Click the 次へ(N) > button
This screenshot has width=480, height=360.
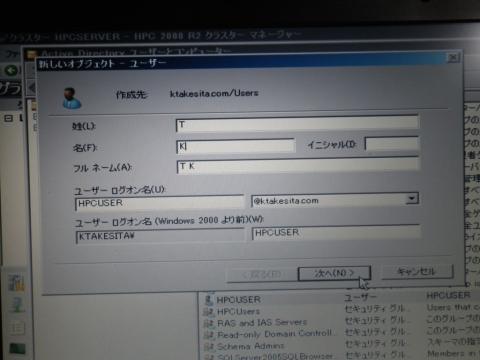(x=334, y=273)
